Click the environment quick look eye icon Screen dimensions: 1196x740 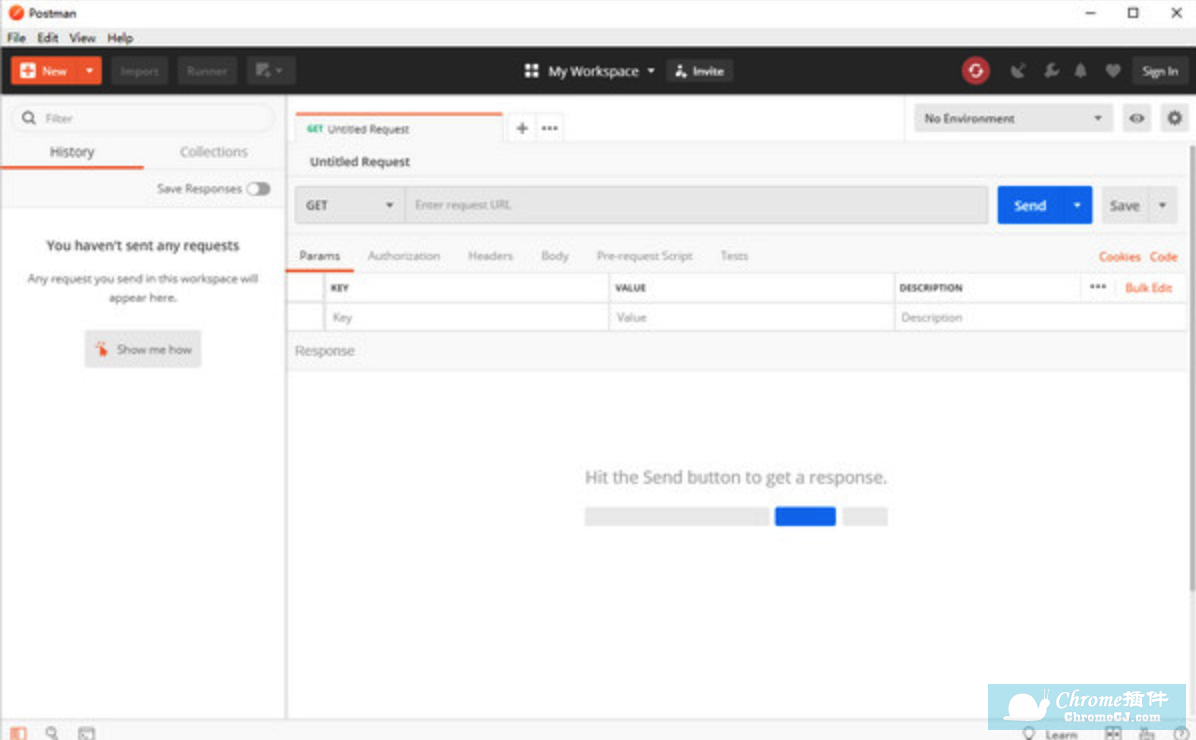(x=1137, y=118)
